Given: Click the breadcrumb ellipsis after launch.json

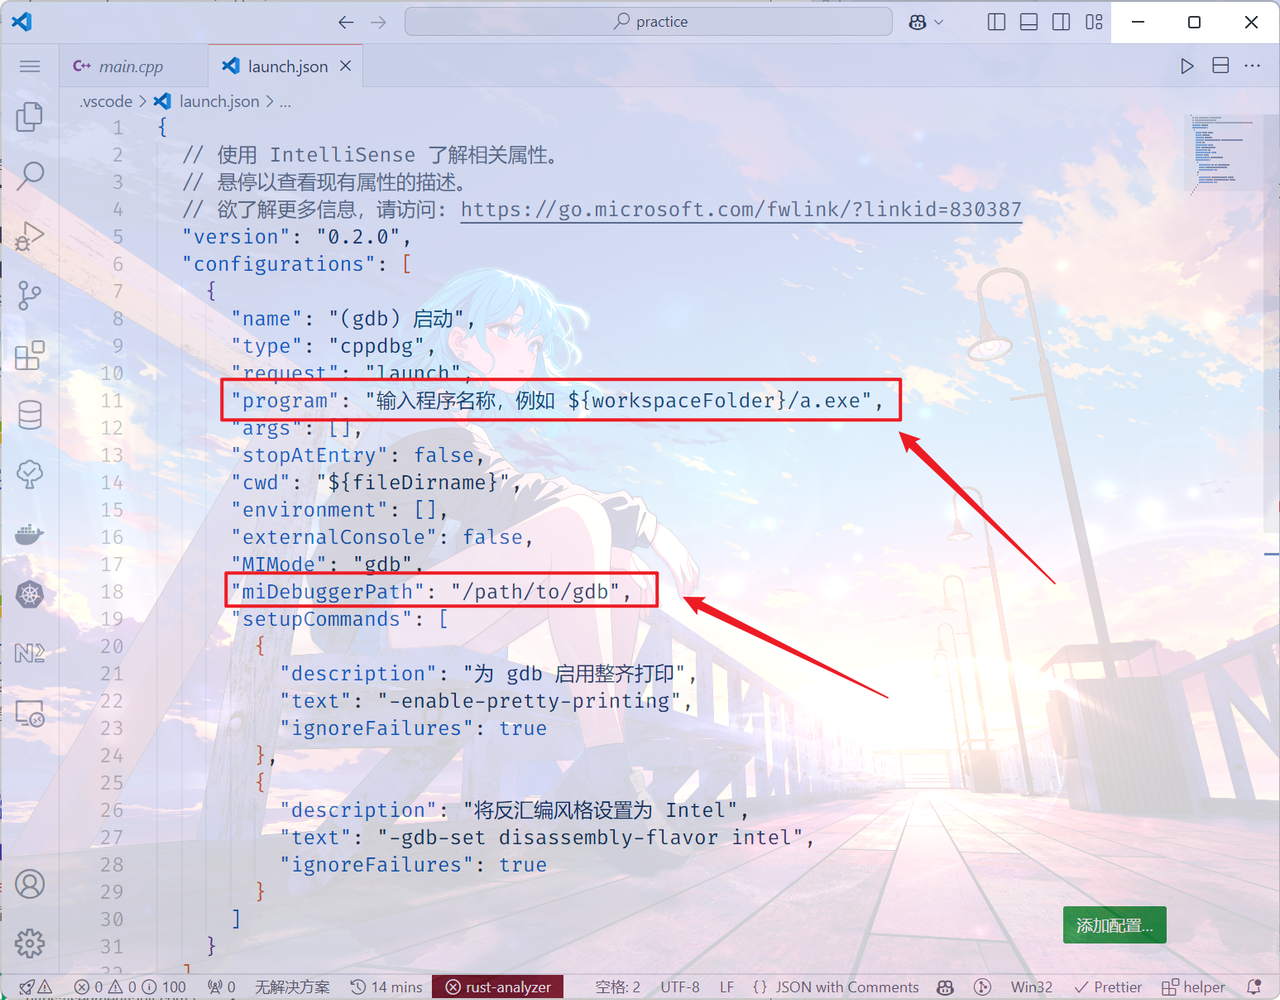Looking at the screenshot, I should pyautogui.click(x=285, y=101).
